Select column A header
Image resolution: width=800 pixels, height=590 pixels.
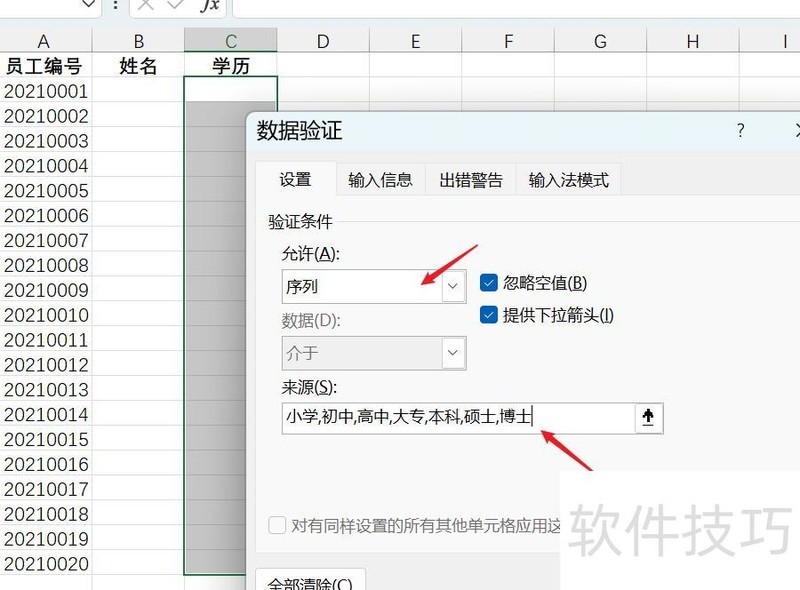pos(44,41)
